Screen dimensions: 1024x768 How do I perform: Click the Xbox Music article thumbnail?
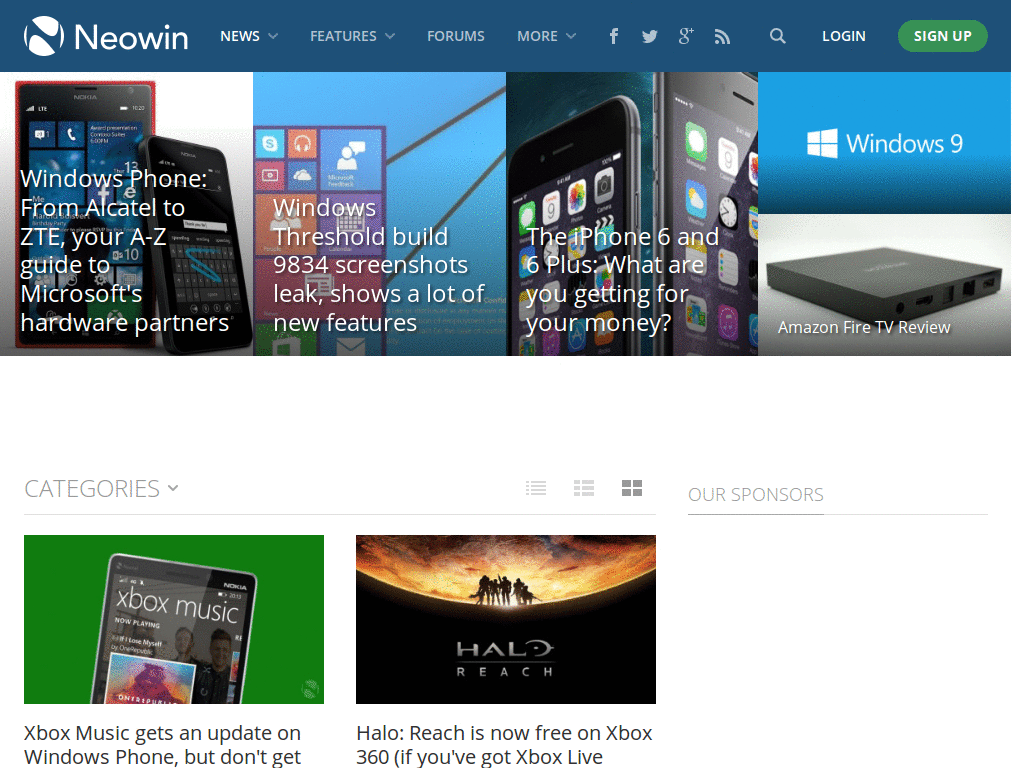click(174, 619)
